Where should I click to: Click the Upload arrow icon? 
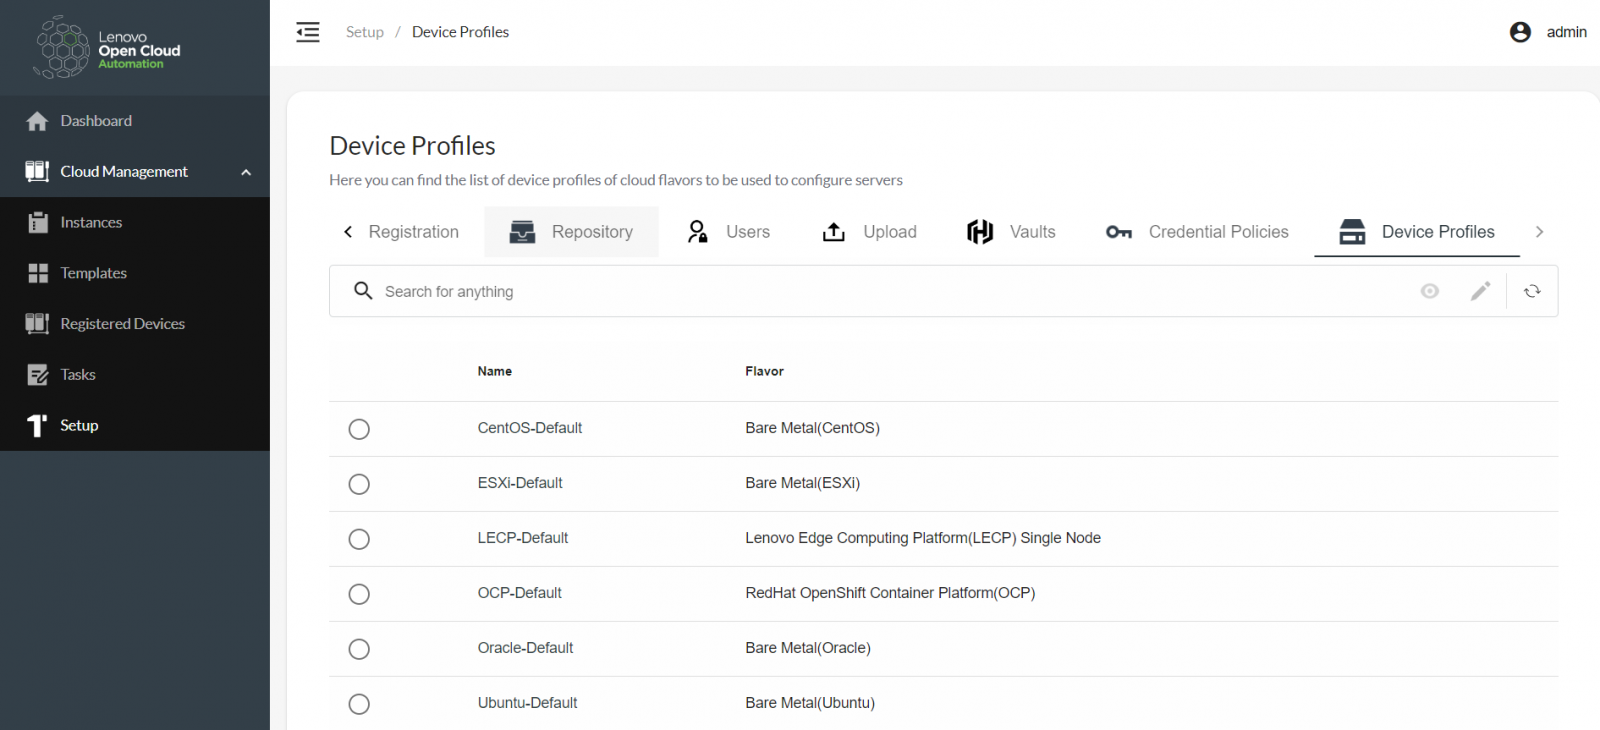pos(834,232)
